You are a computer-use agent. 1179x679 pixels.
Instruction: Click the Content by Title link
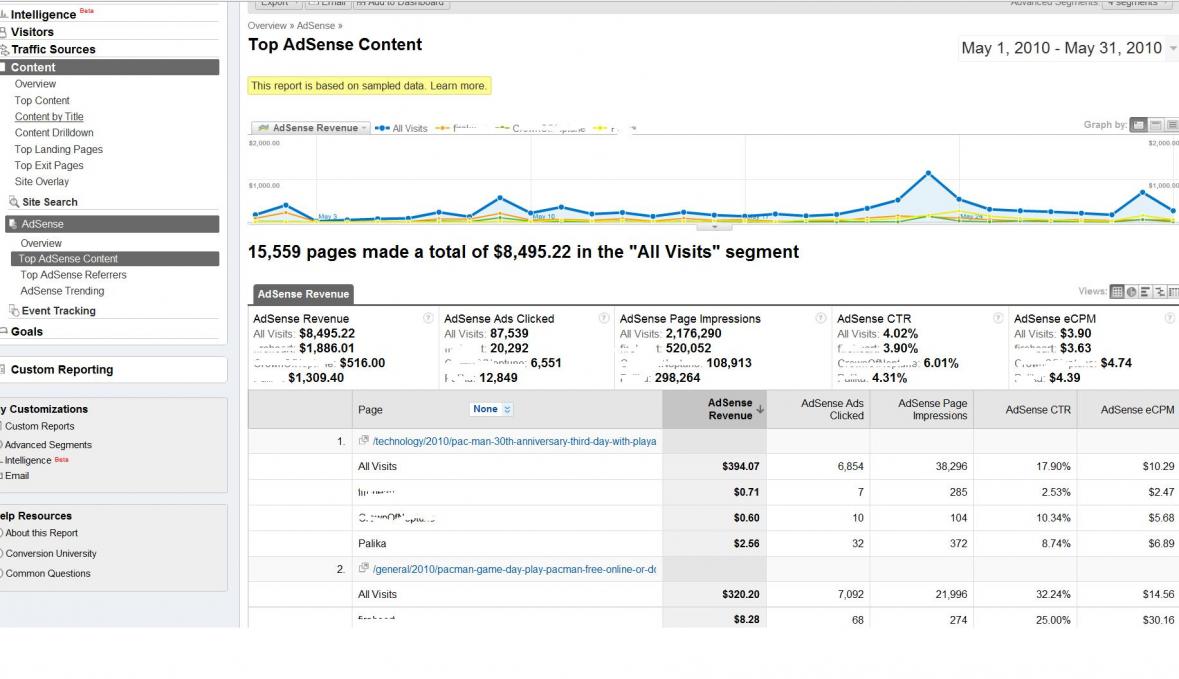[49, 117]
